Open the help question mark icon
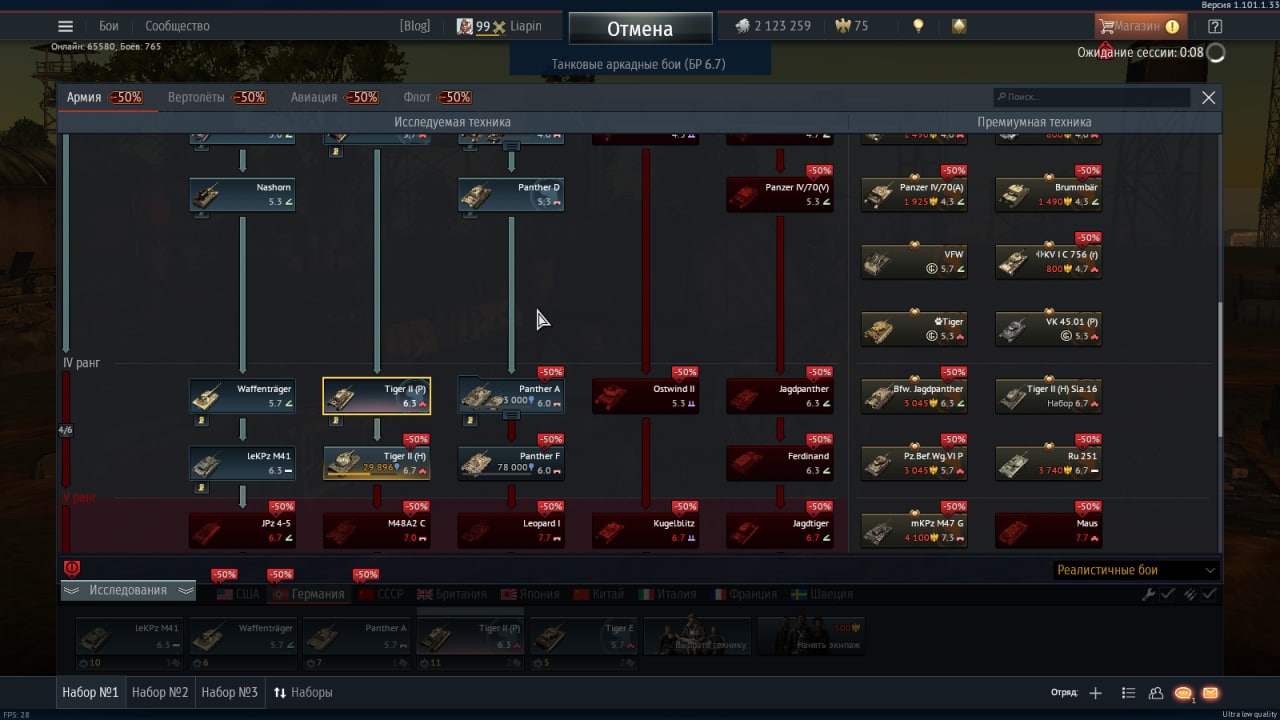The height and width of the screenshot is (720, 1280). [1215, 27]
